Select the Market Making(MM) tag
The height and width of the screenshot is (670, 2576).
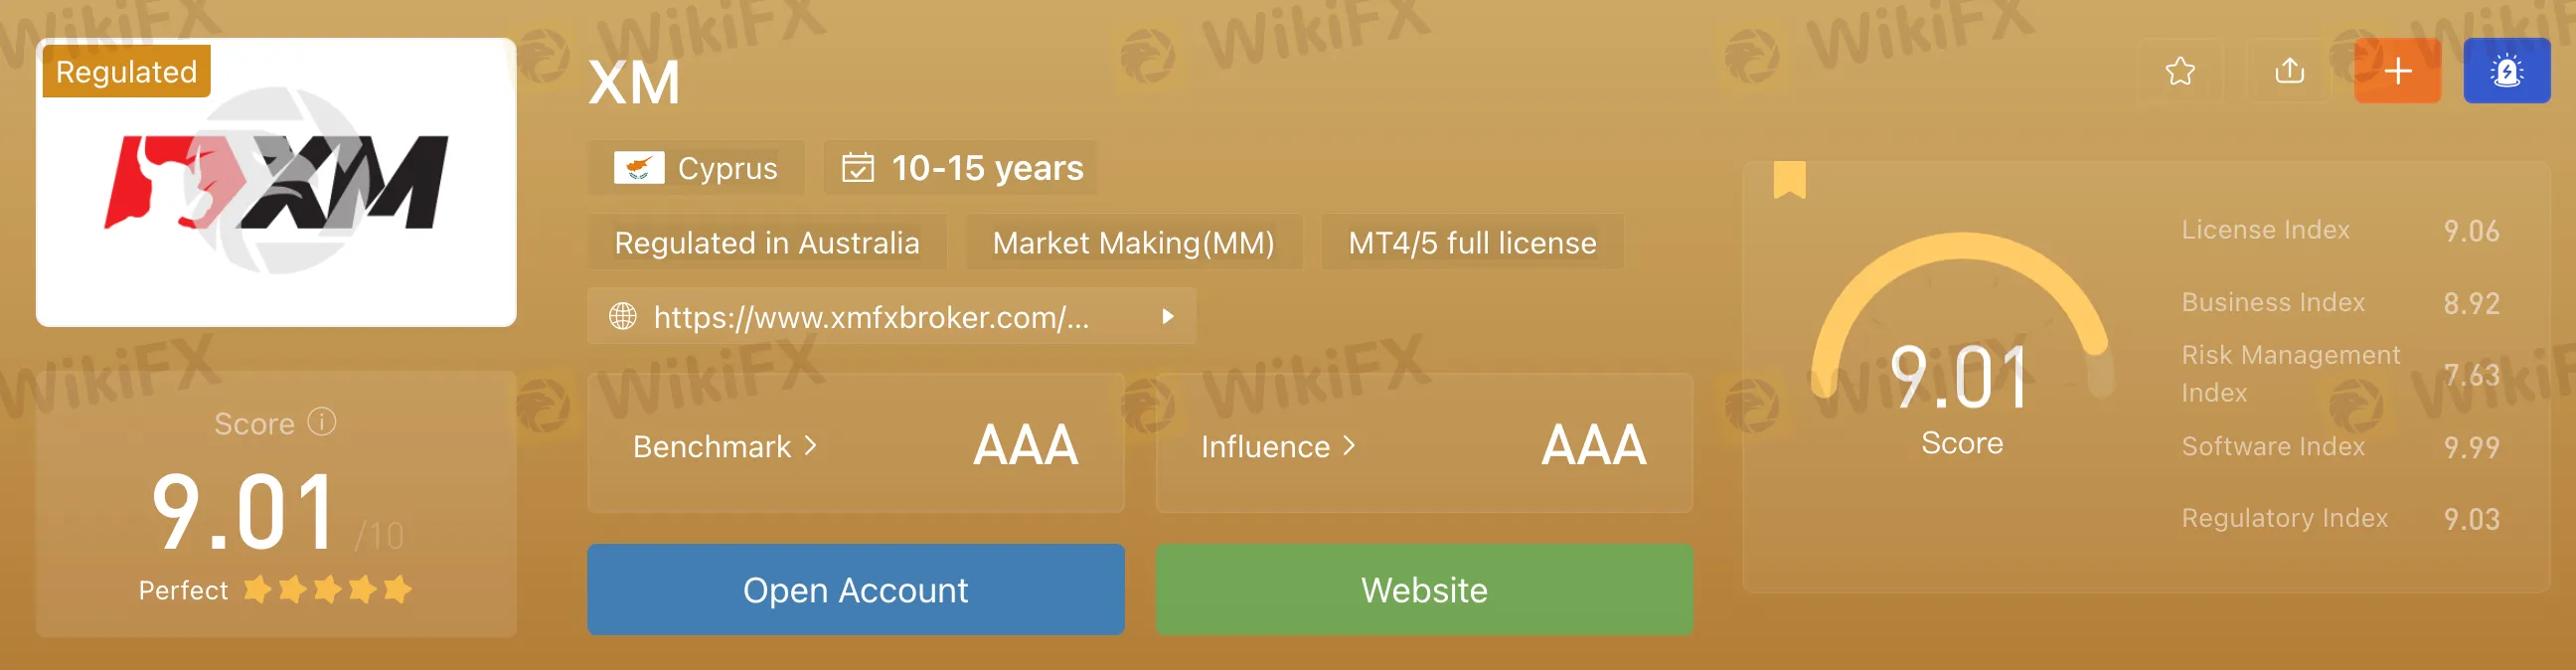click(1133, 243)
